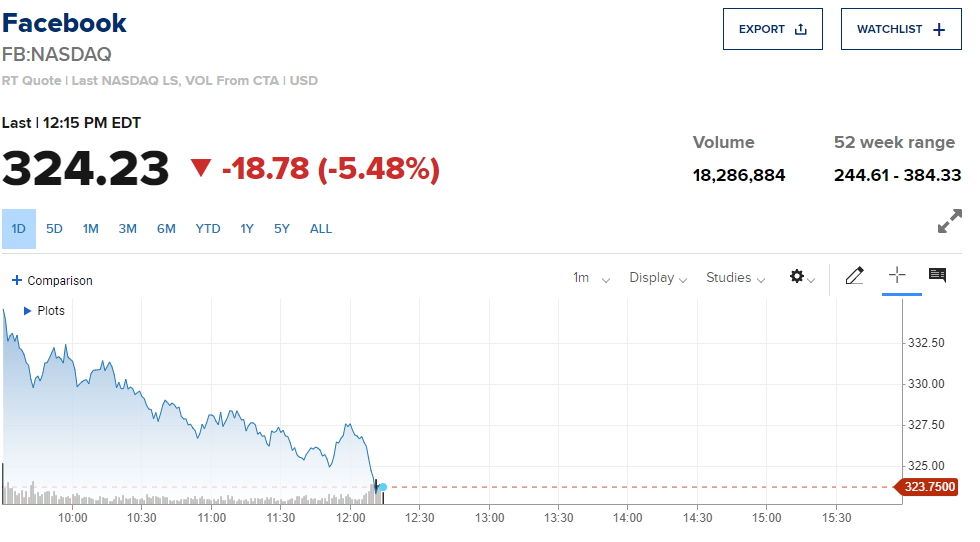The width and height of the screenshot is (980, 542).
Task: Open chart settings gear icon
Action: [x=798, y=277]
